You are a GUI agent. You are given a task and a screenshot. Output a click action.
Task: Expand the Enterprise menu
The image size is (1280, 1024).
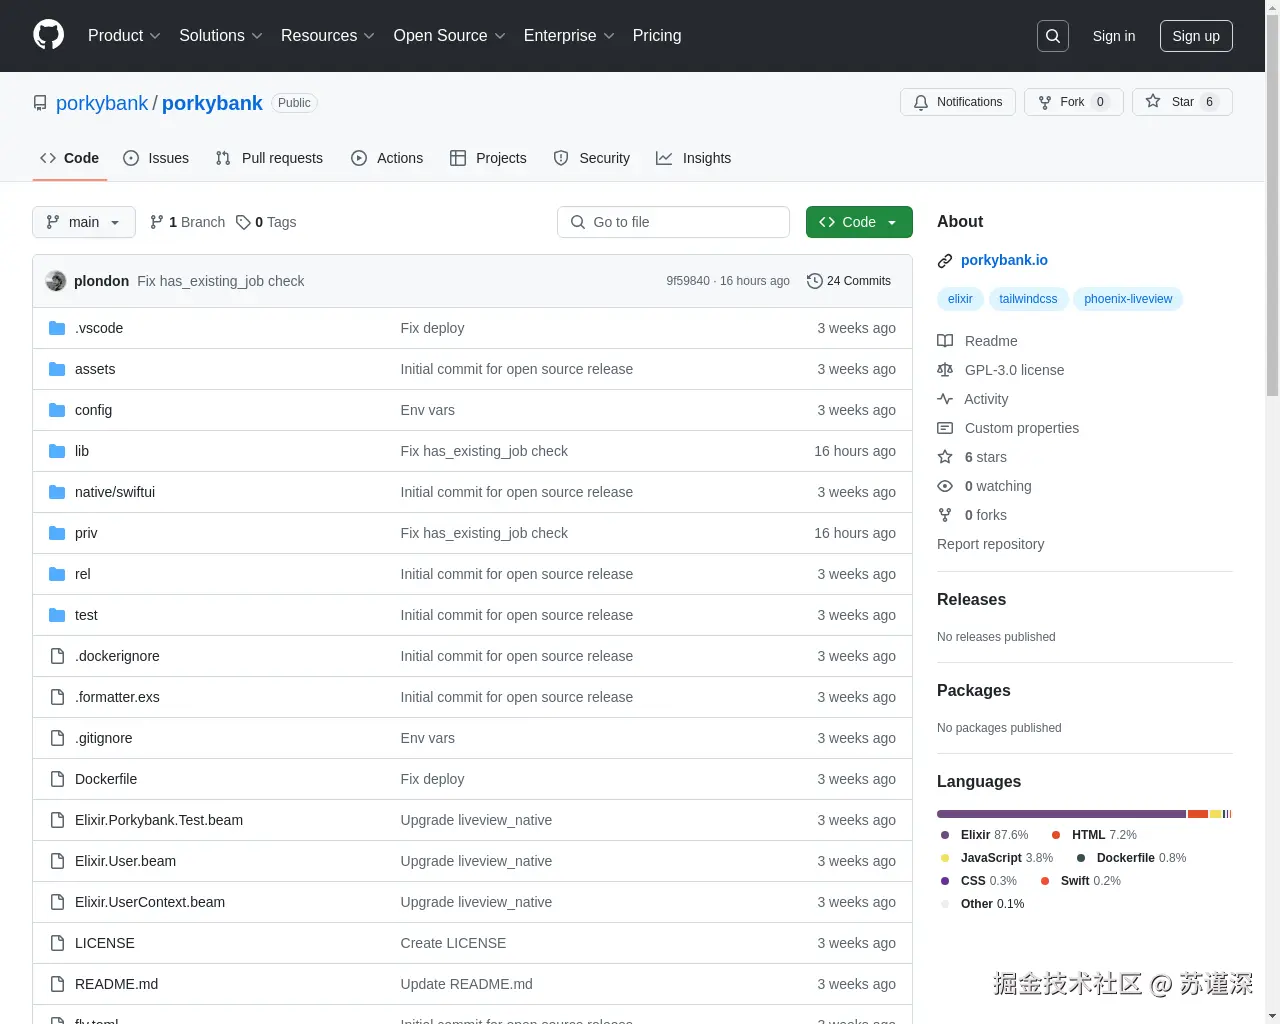point(569,36)
